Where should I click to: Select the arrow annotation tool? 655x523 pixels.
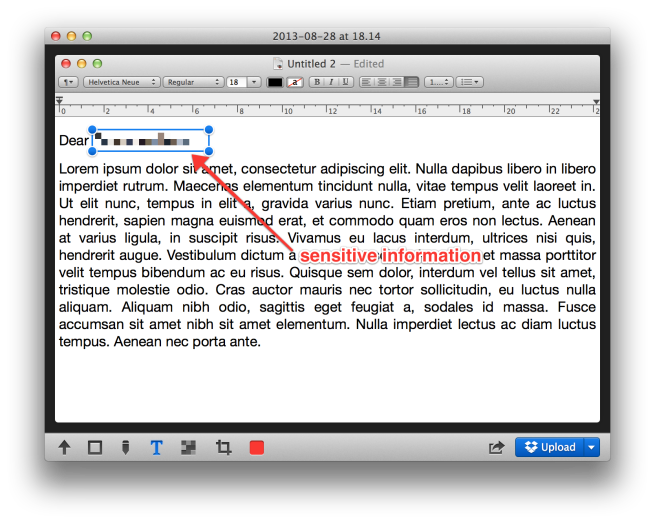[65, 448]
